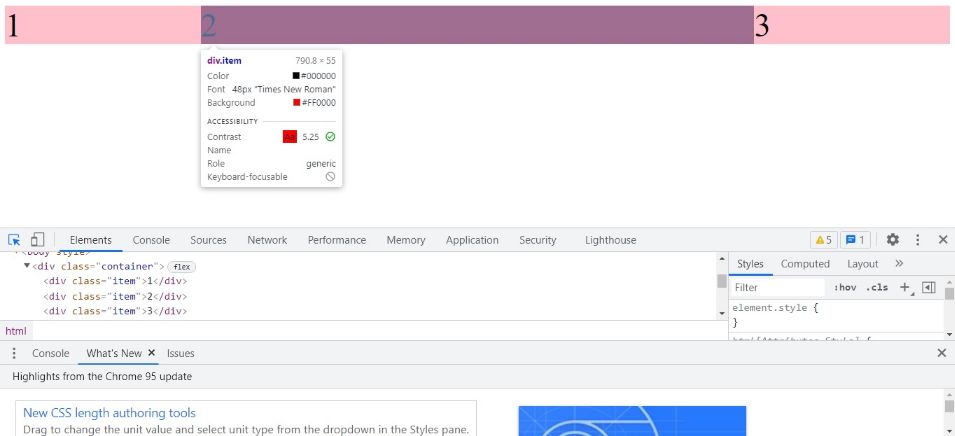
Task: Show more sidebar tabs chevron
Action: pyautogui.click(x=900, y=264)
